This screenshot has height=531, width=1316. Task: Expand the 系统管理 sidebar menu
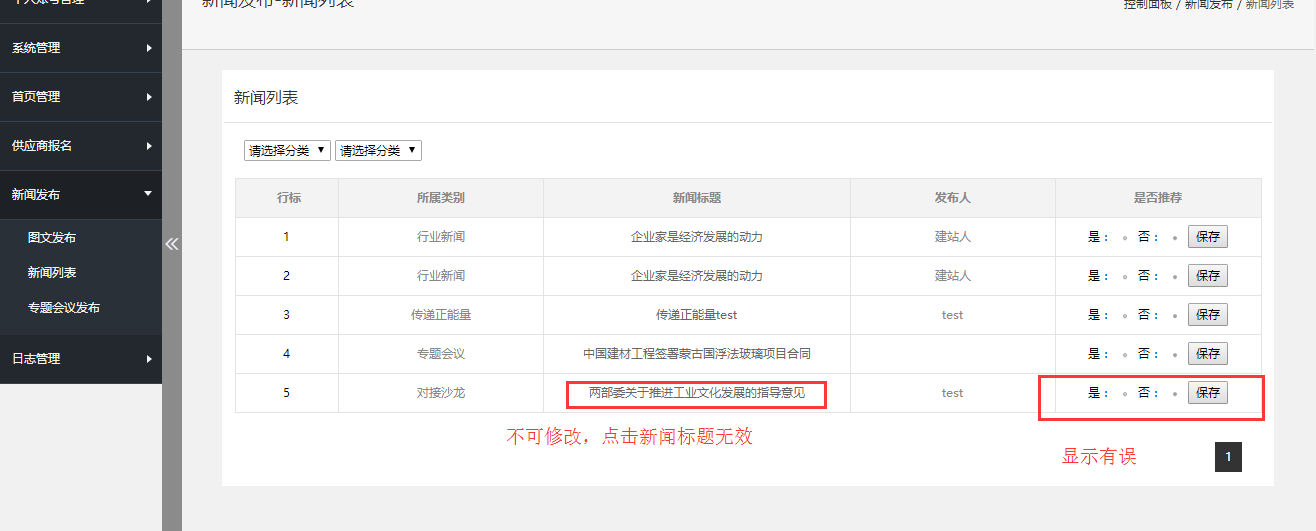click(x=81, y=48)
